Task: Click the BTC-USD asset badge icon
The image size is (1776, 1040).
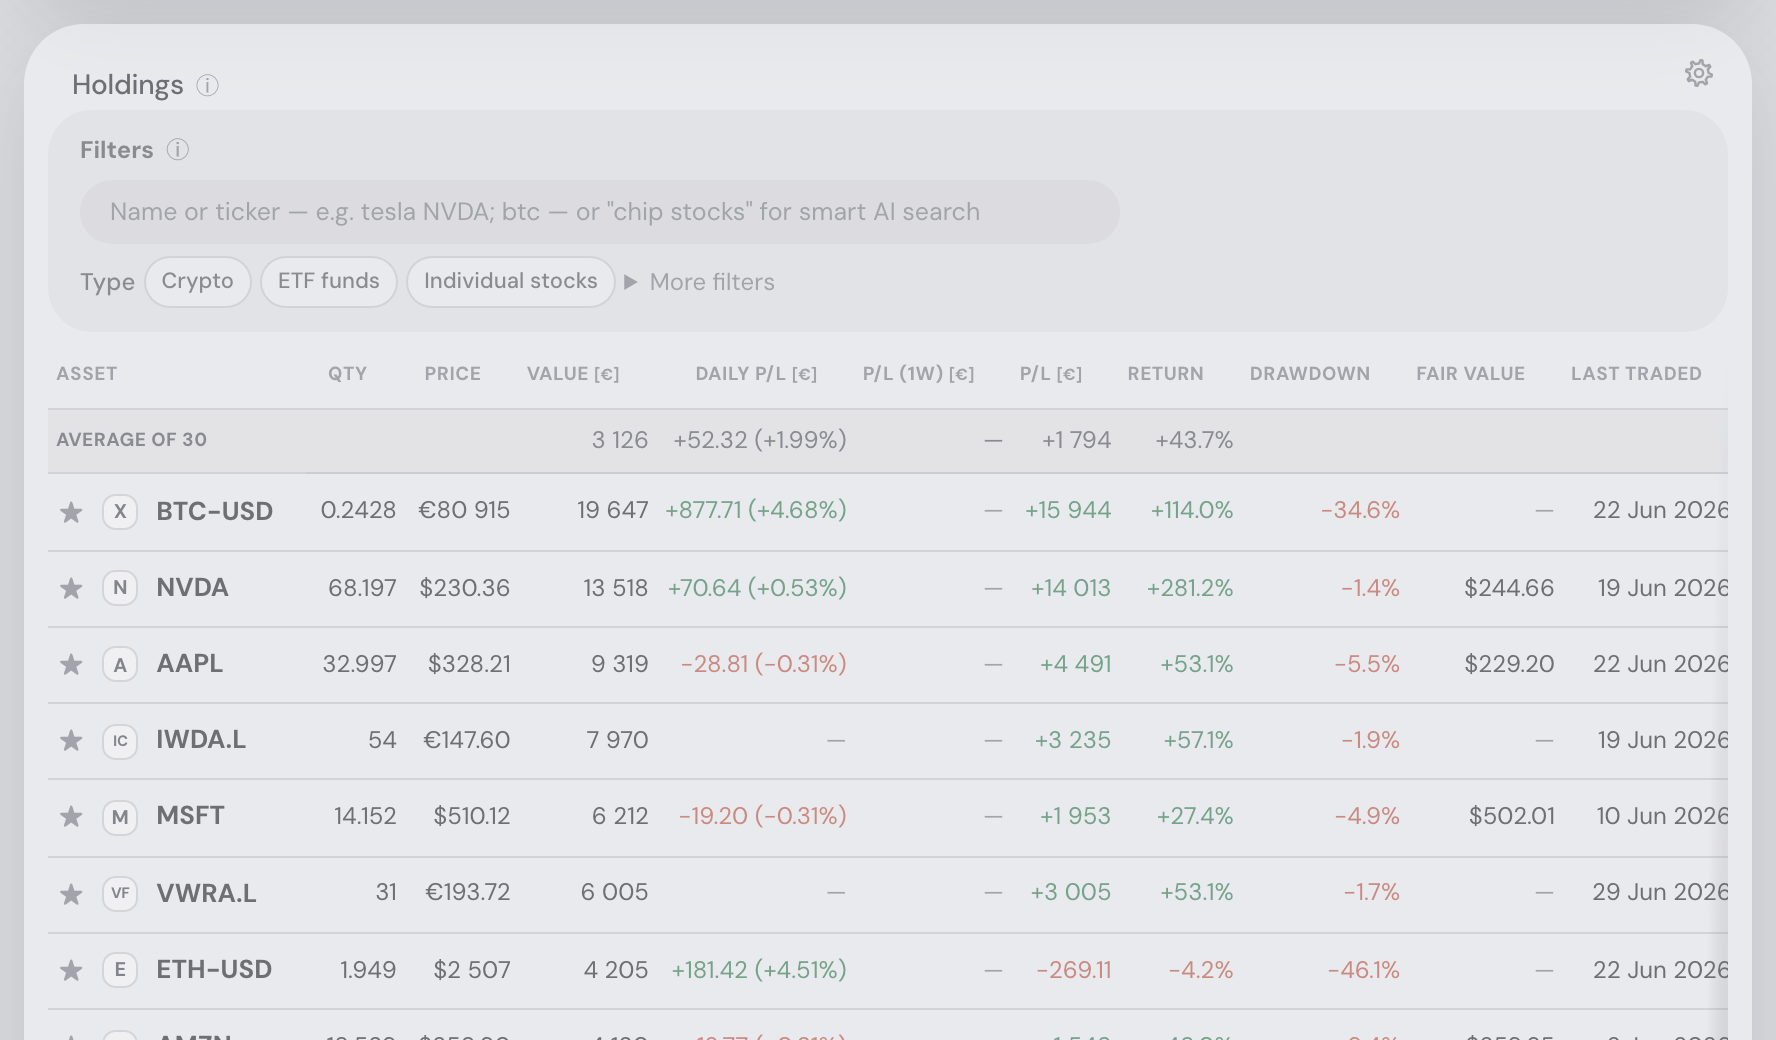Action: coord(120,512)
